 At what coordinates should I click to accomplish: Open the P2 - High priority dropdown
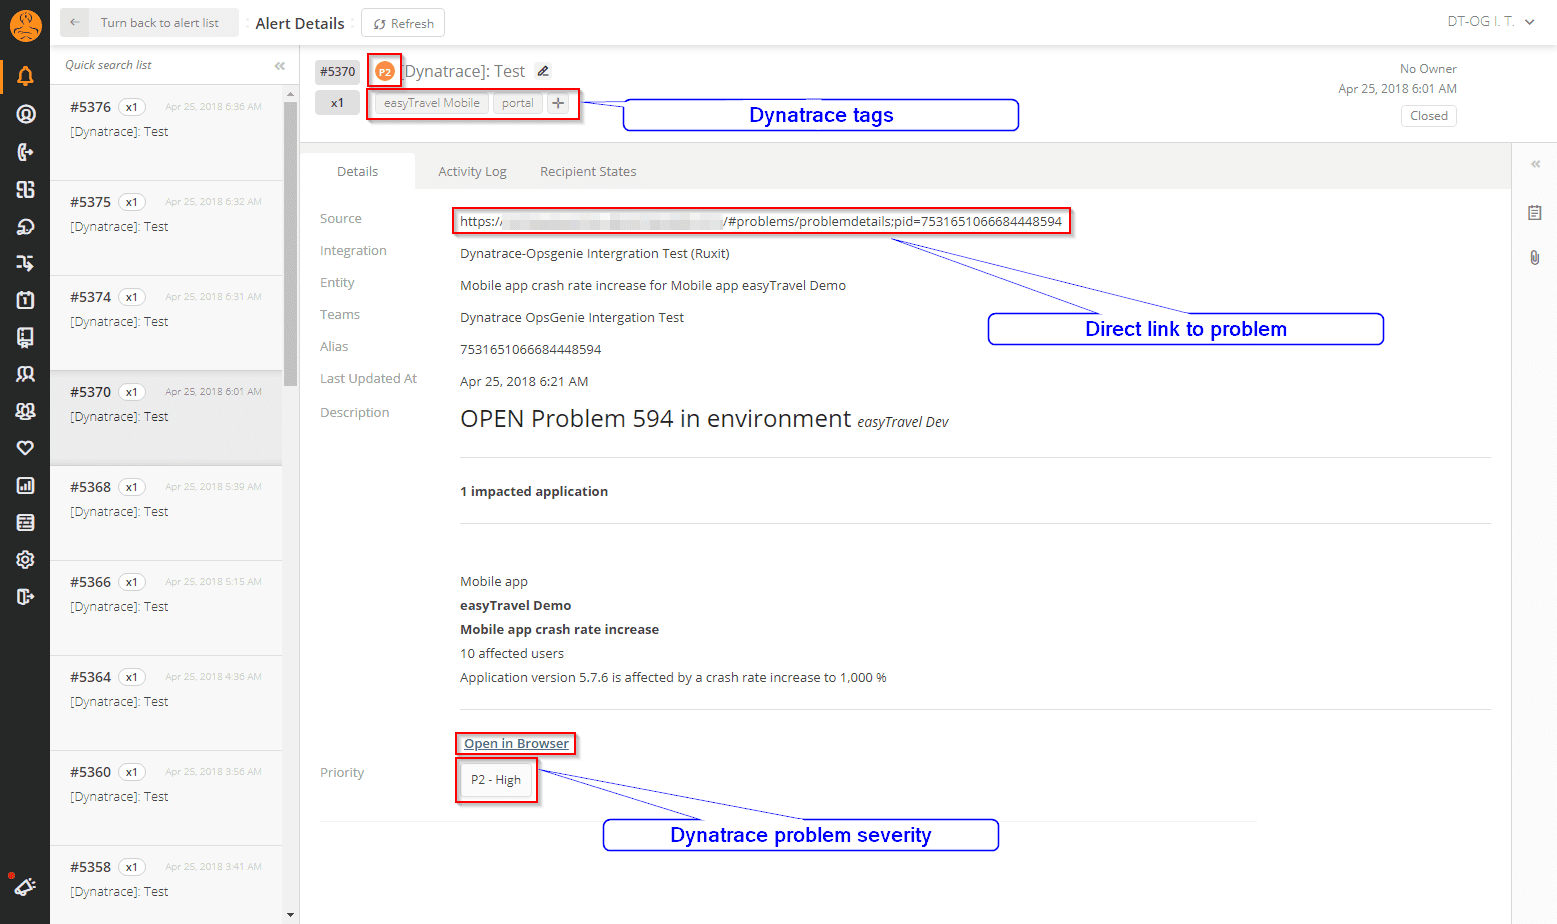click(496, 780)
